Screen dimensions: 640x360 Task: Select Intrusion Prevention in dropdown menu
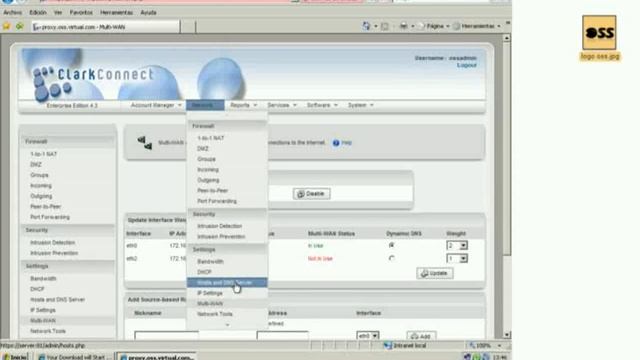221,237
